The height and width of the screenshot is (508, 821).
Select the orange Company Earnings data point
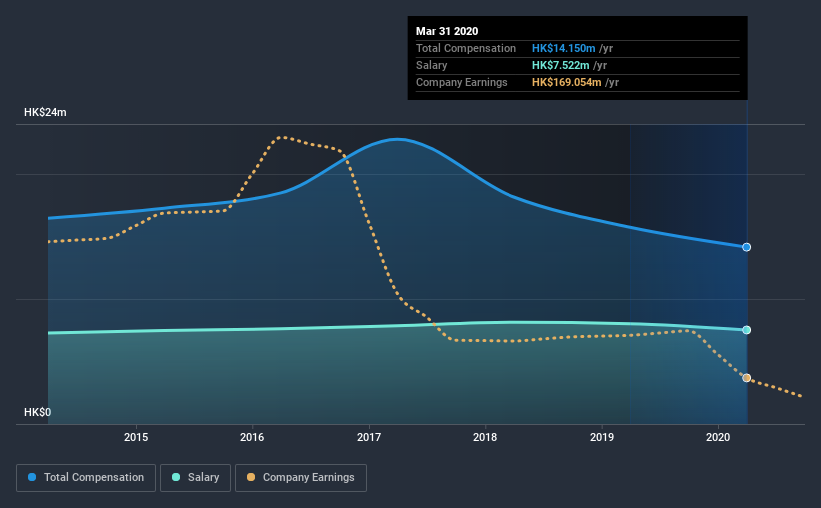click(x=747, y=378)
